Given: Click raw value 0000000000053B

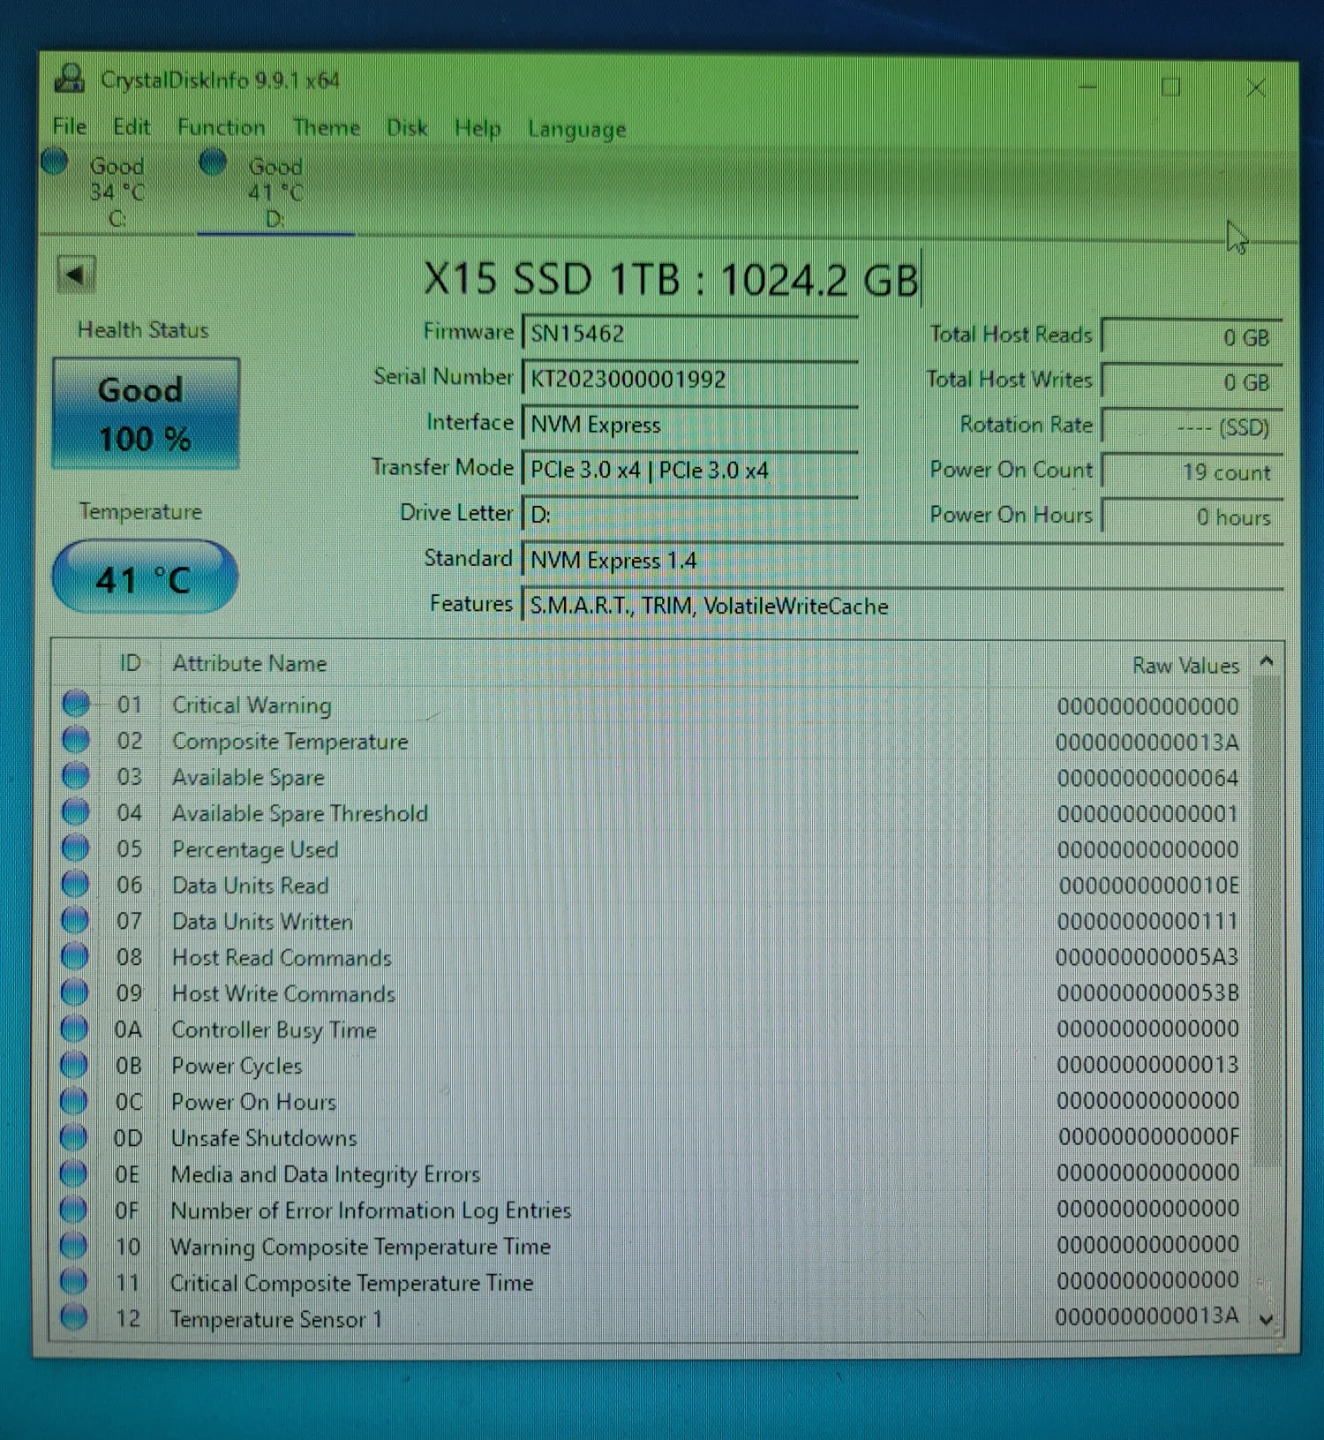Looking at the screenshot, I should click(1148, 993).
